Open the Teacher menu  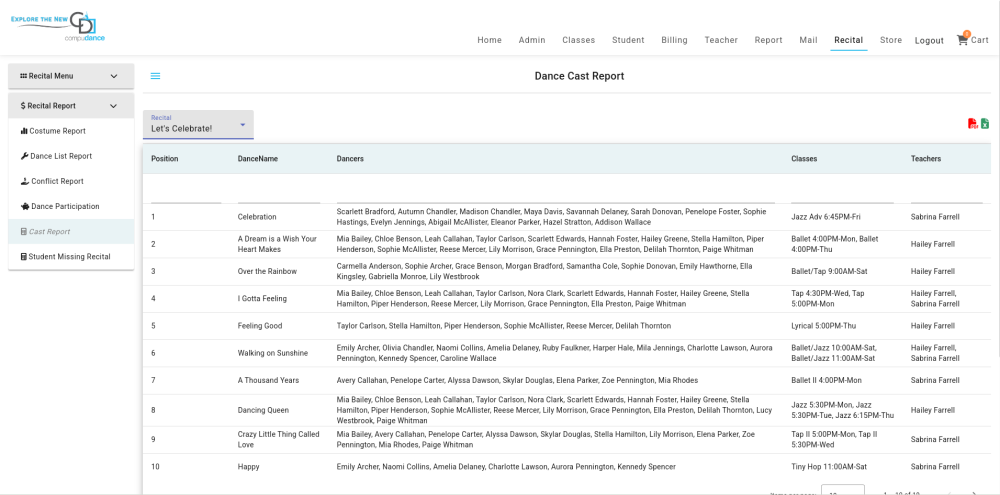pos(721,40)
